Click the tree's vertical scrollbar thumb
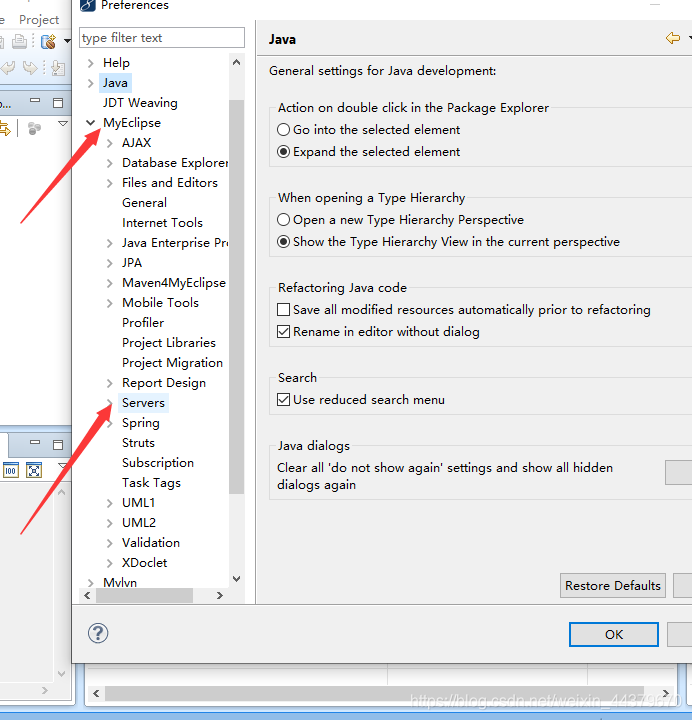Screen dimensions: 692x720 coord(236,297)
